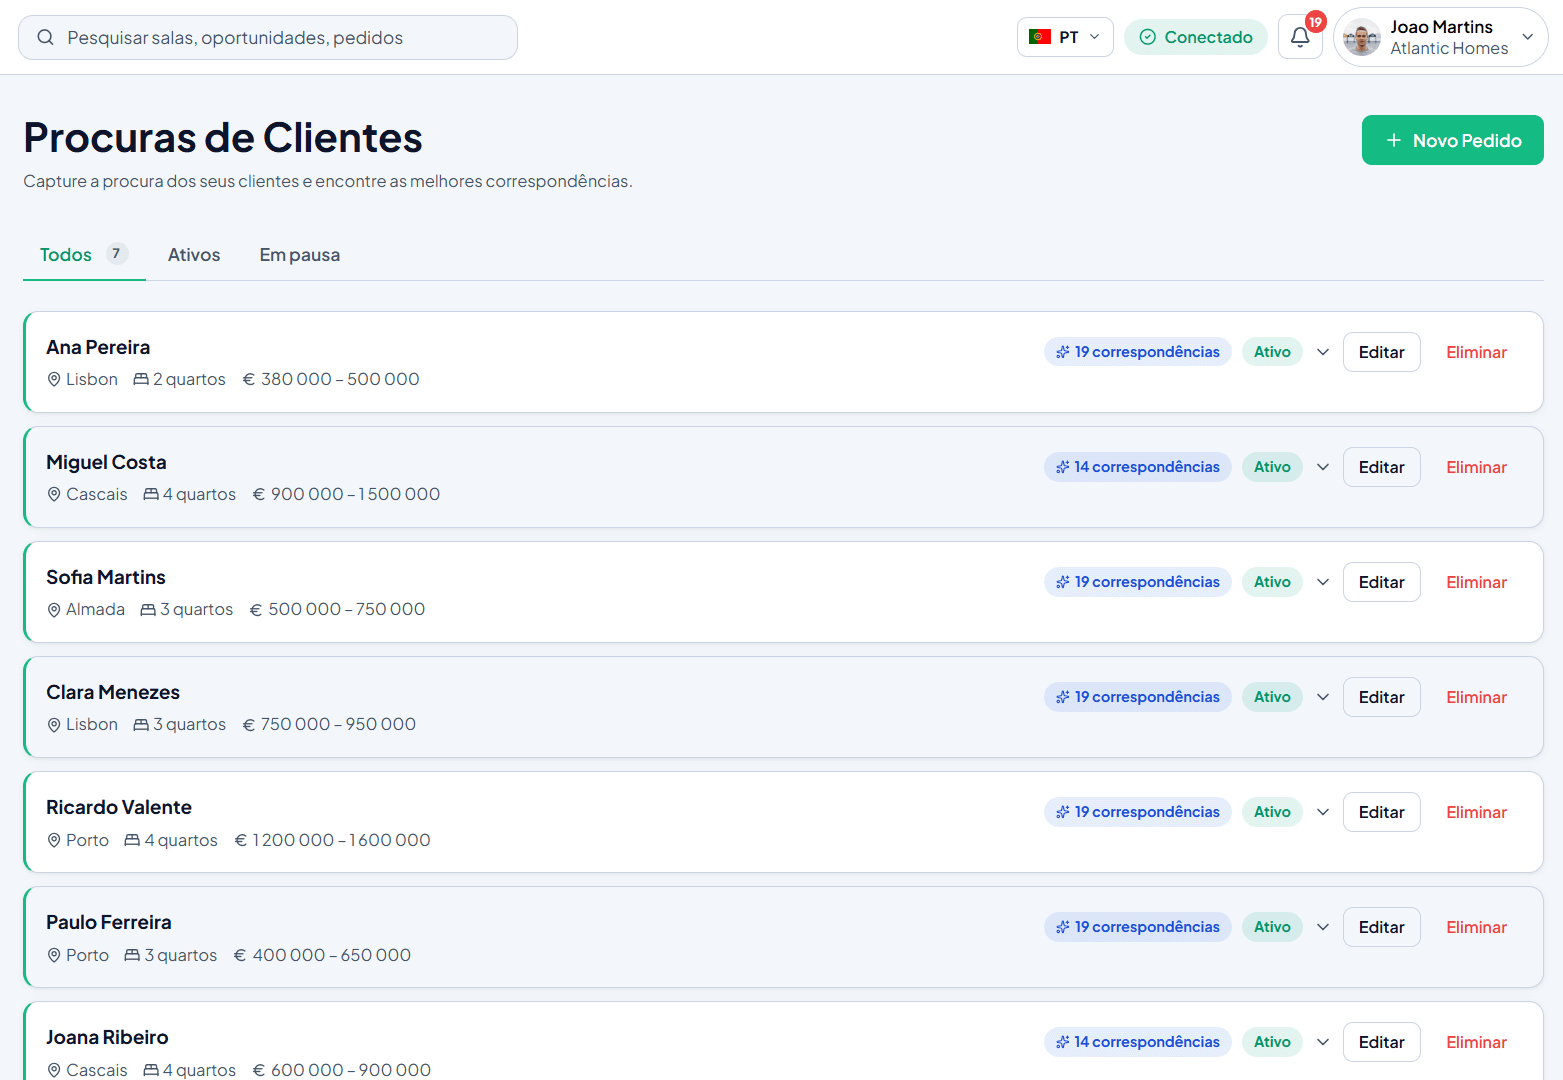The height and width of the screenshot is (1080, 1563).
Task: Edit Paulo Ferreira's request
Action: click(x=1381, y=927)
